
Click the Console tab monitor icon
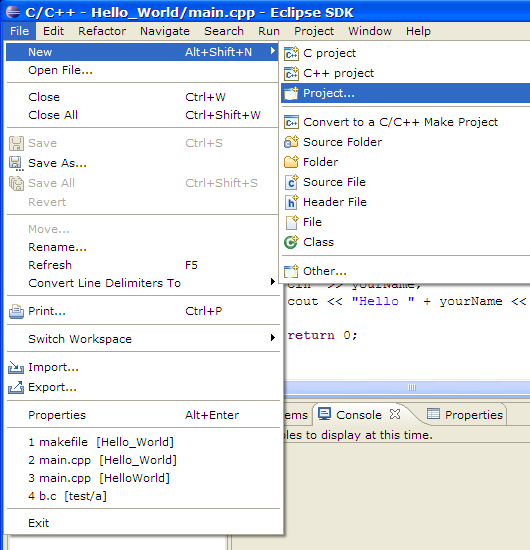point(324,414)
